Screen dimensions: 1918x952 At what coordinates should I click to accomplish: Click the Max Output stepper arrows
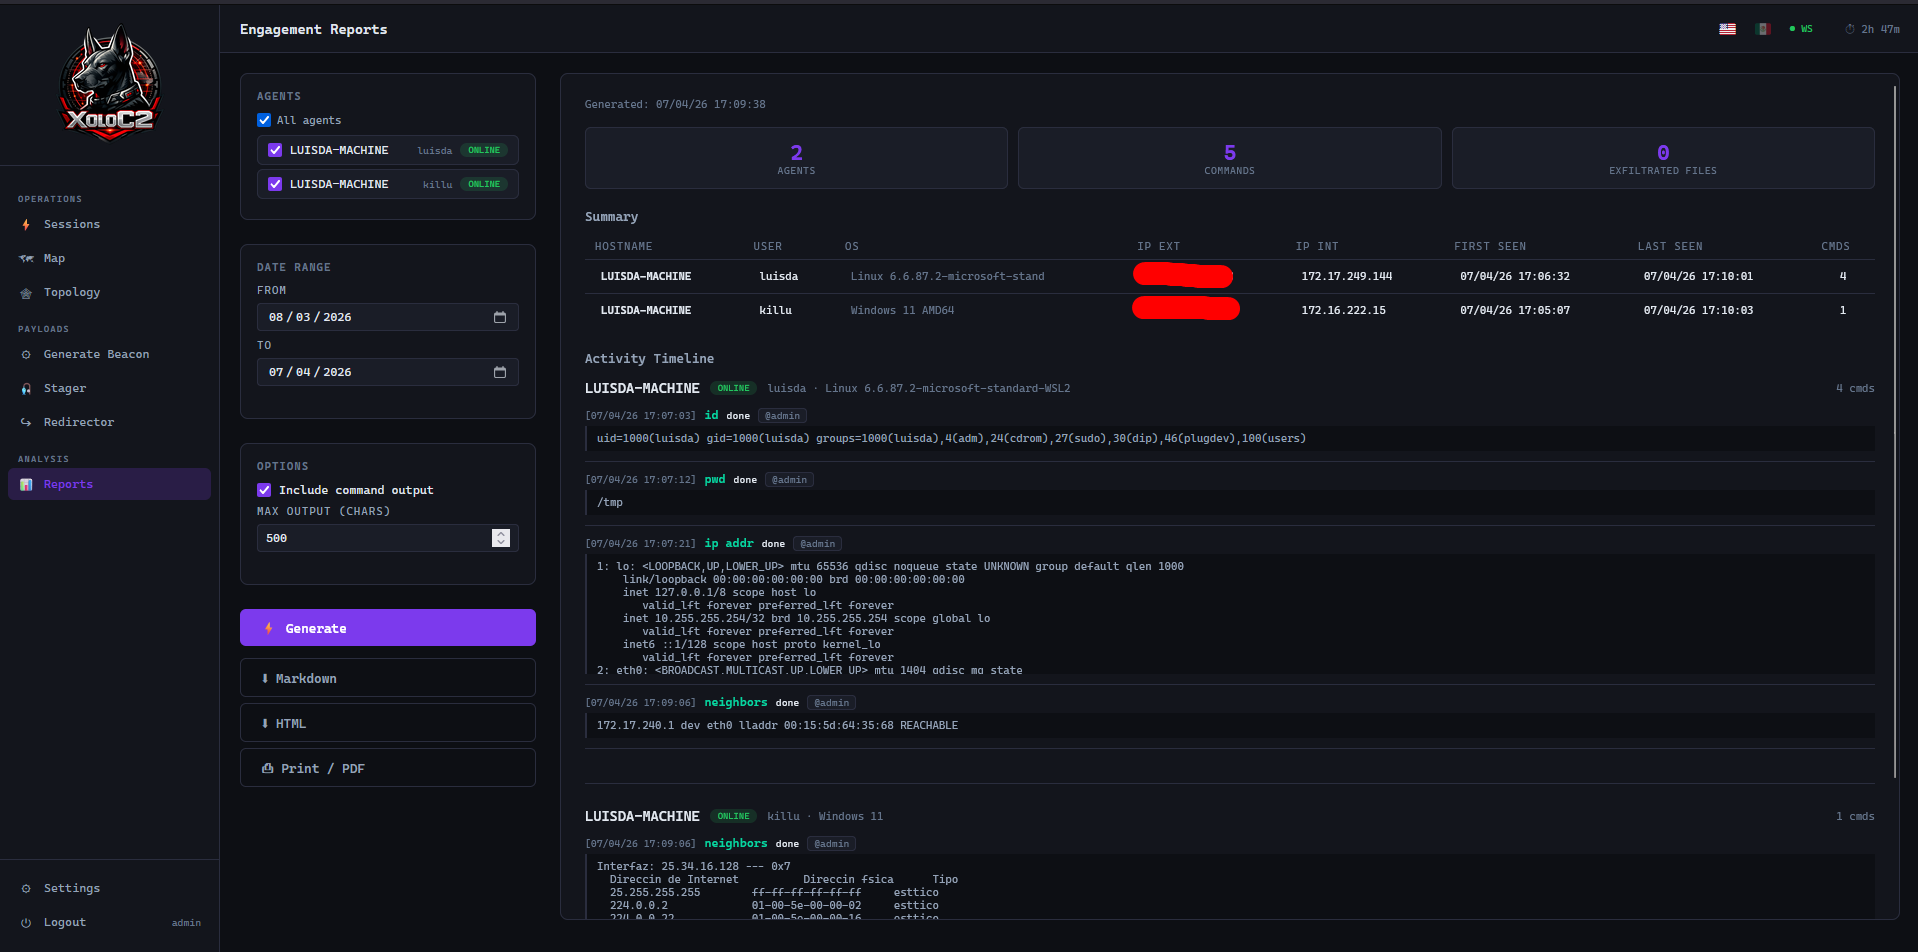coord(501,538)
